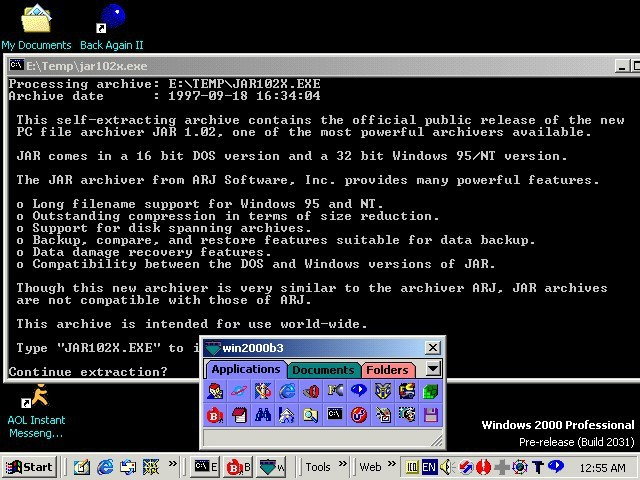Click the gray plus tray icon
Viewport: 640px width, 480px height.
pos(502,467)
